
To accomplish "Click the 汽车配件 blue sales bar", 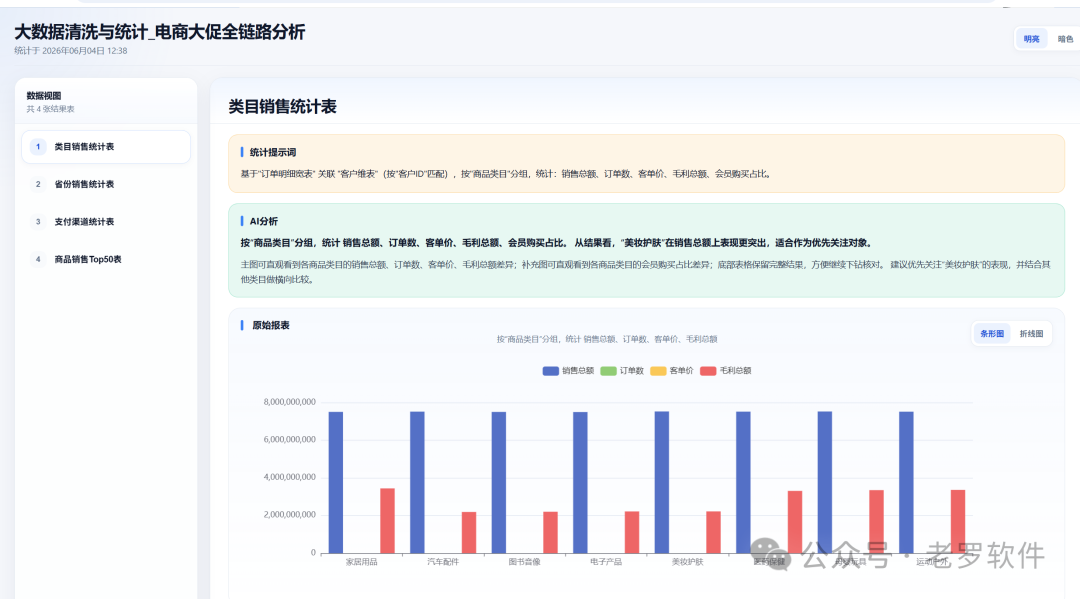I will coord(417,483).
